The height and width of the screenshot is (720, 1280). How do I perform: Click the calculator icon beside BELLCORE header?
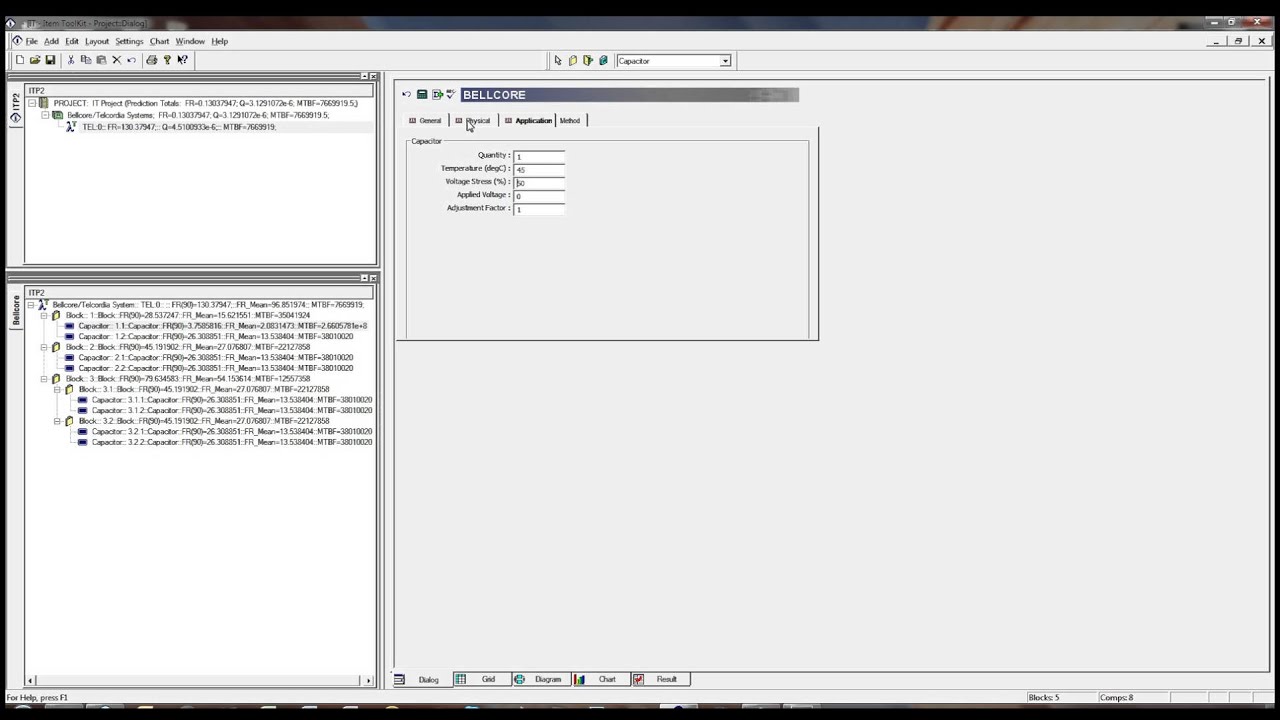pos(422,95)
